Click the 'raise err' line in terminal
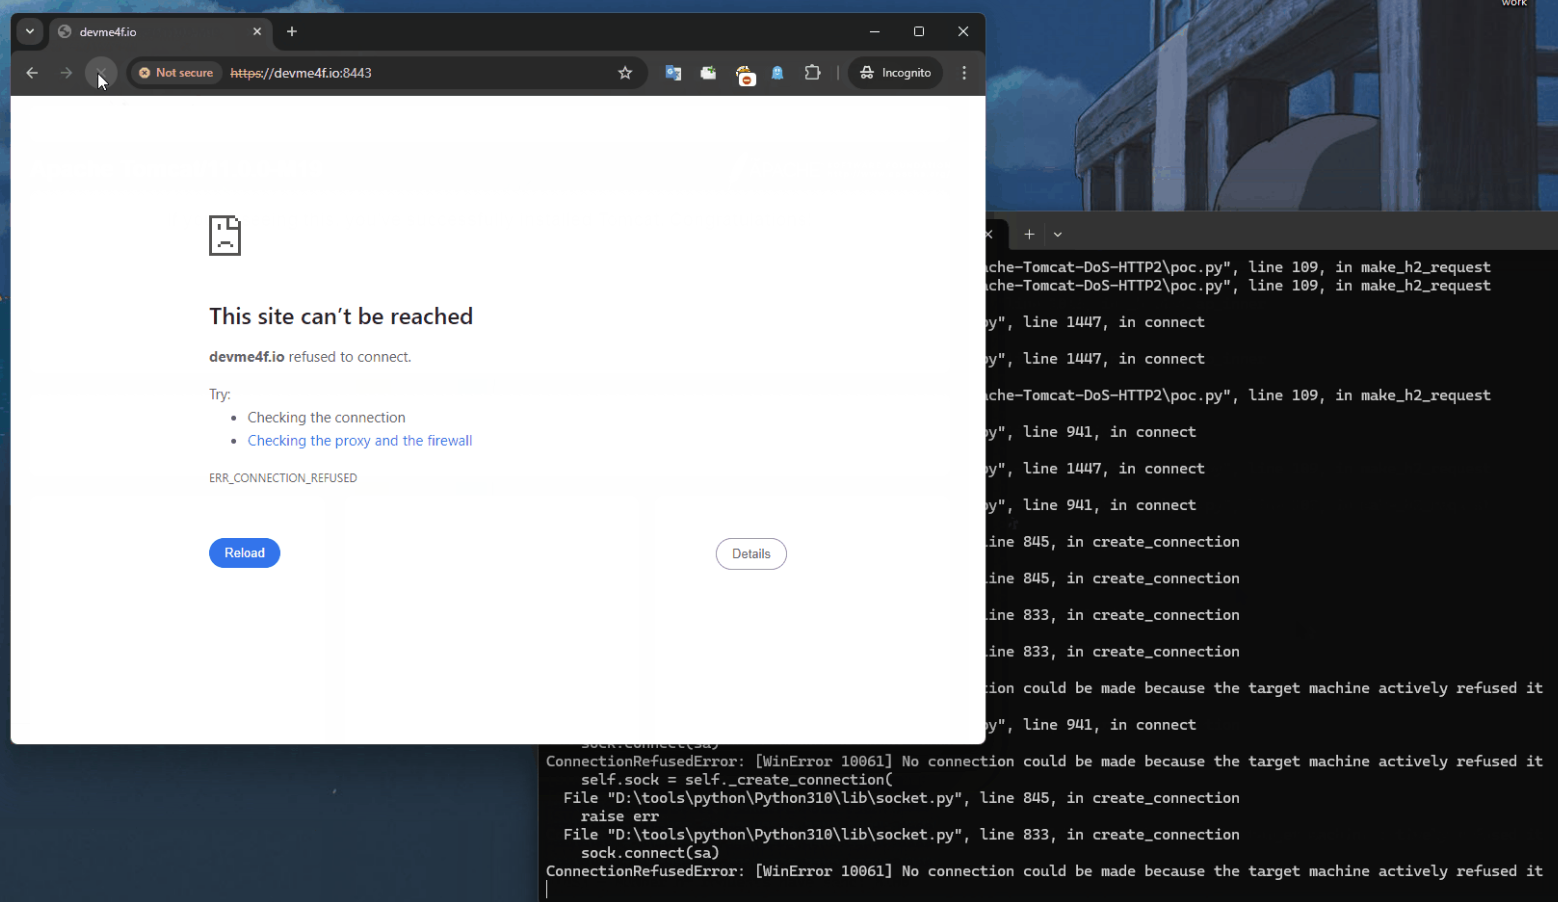This screenshot has width=1558, height=902. point(619,816)
